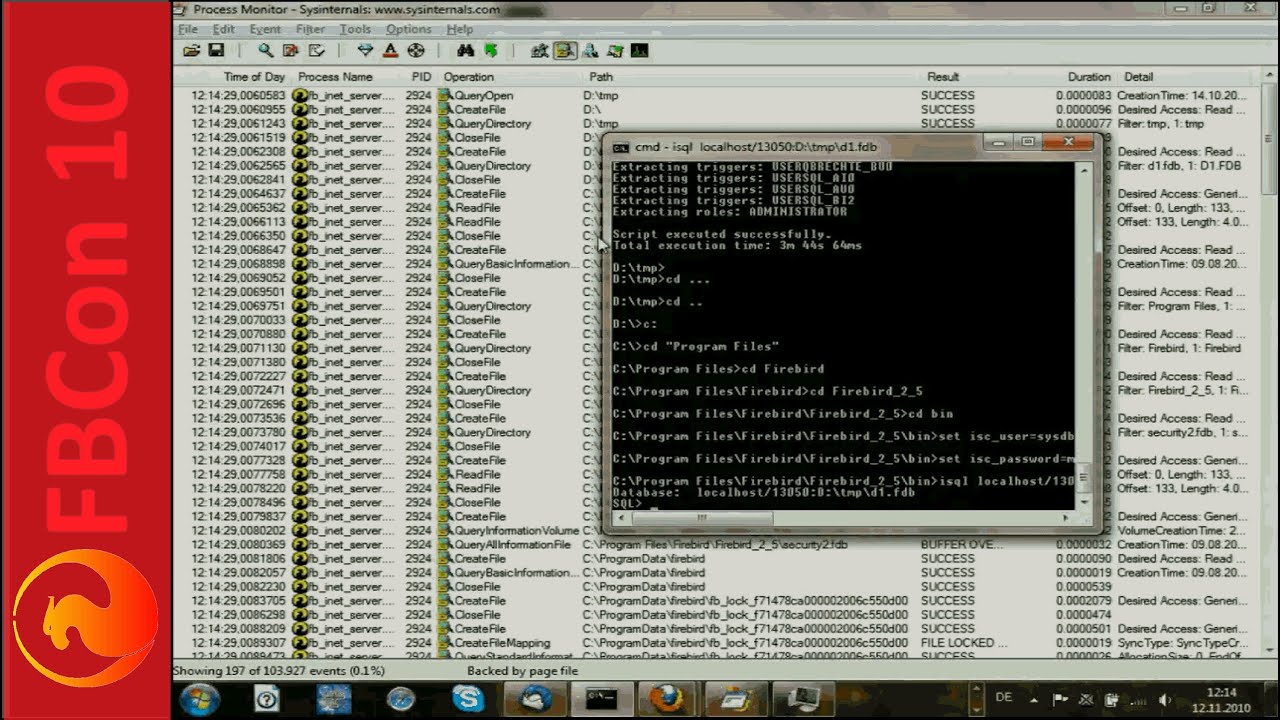Viewport: 1280px width, 720px height.
Task: Toggle Show Profiling Events icon
Action: [639, 50]
